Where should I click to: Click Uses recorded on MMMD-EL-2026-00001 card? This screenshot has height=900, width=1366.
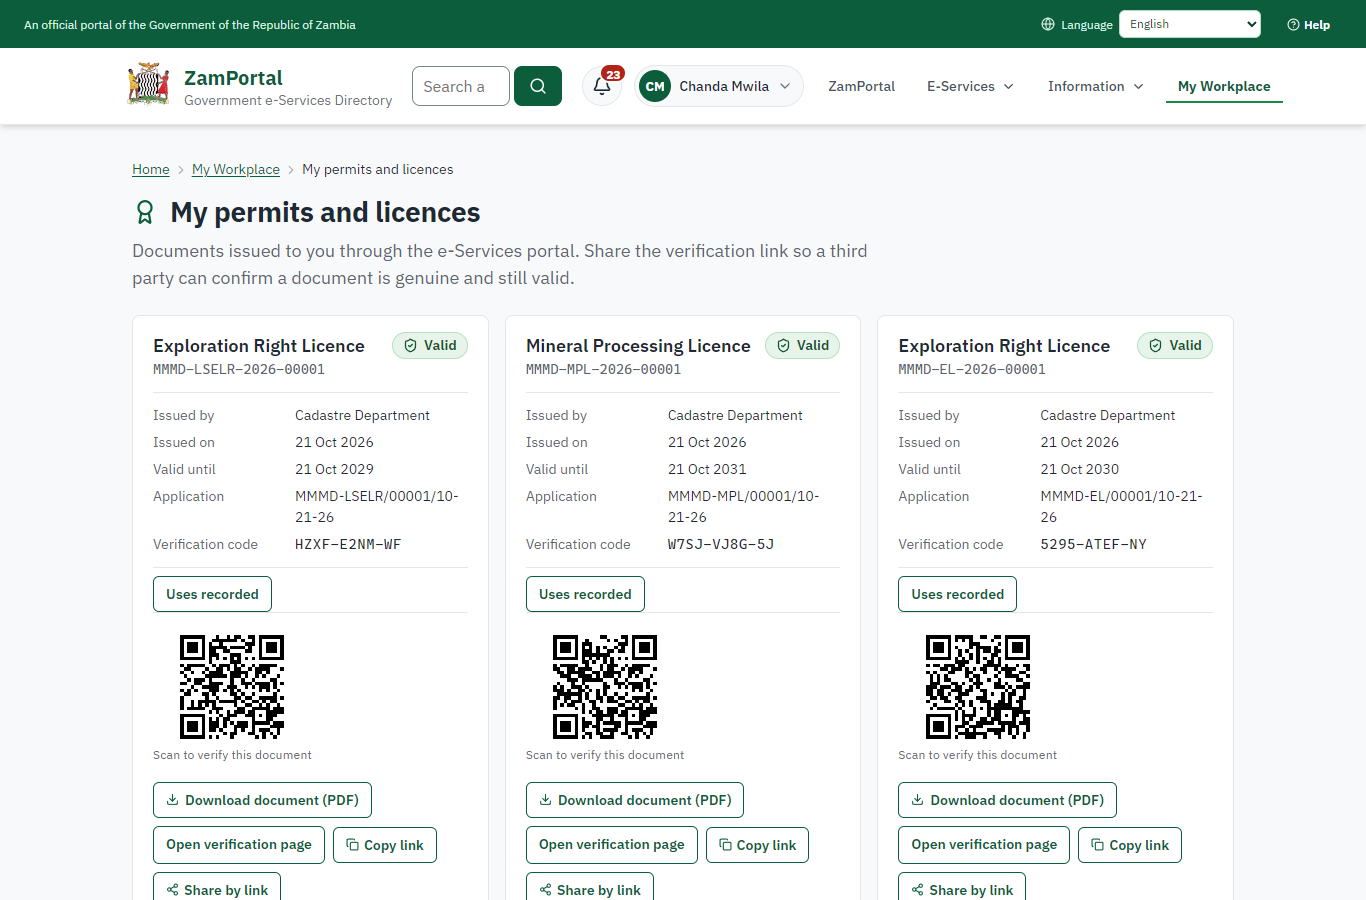point(957,594)
